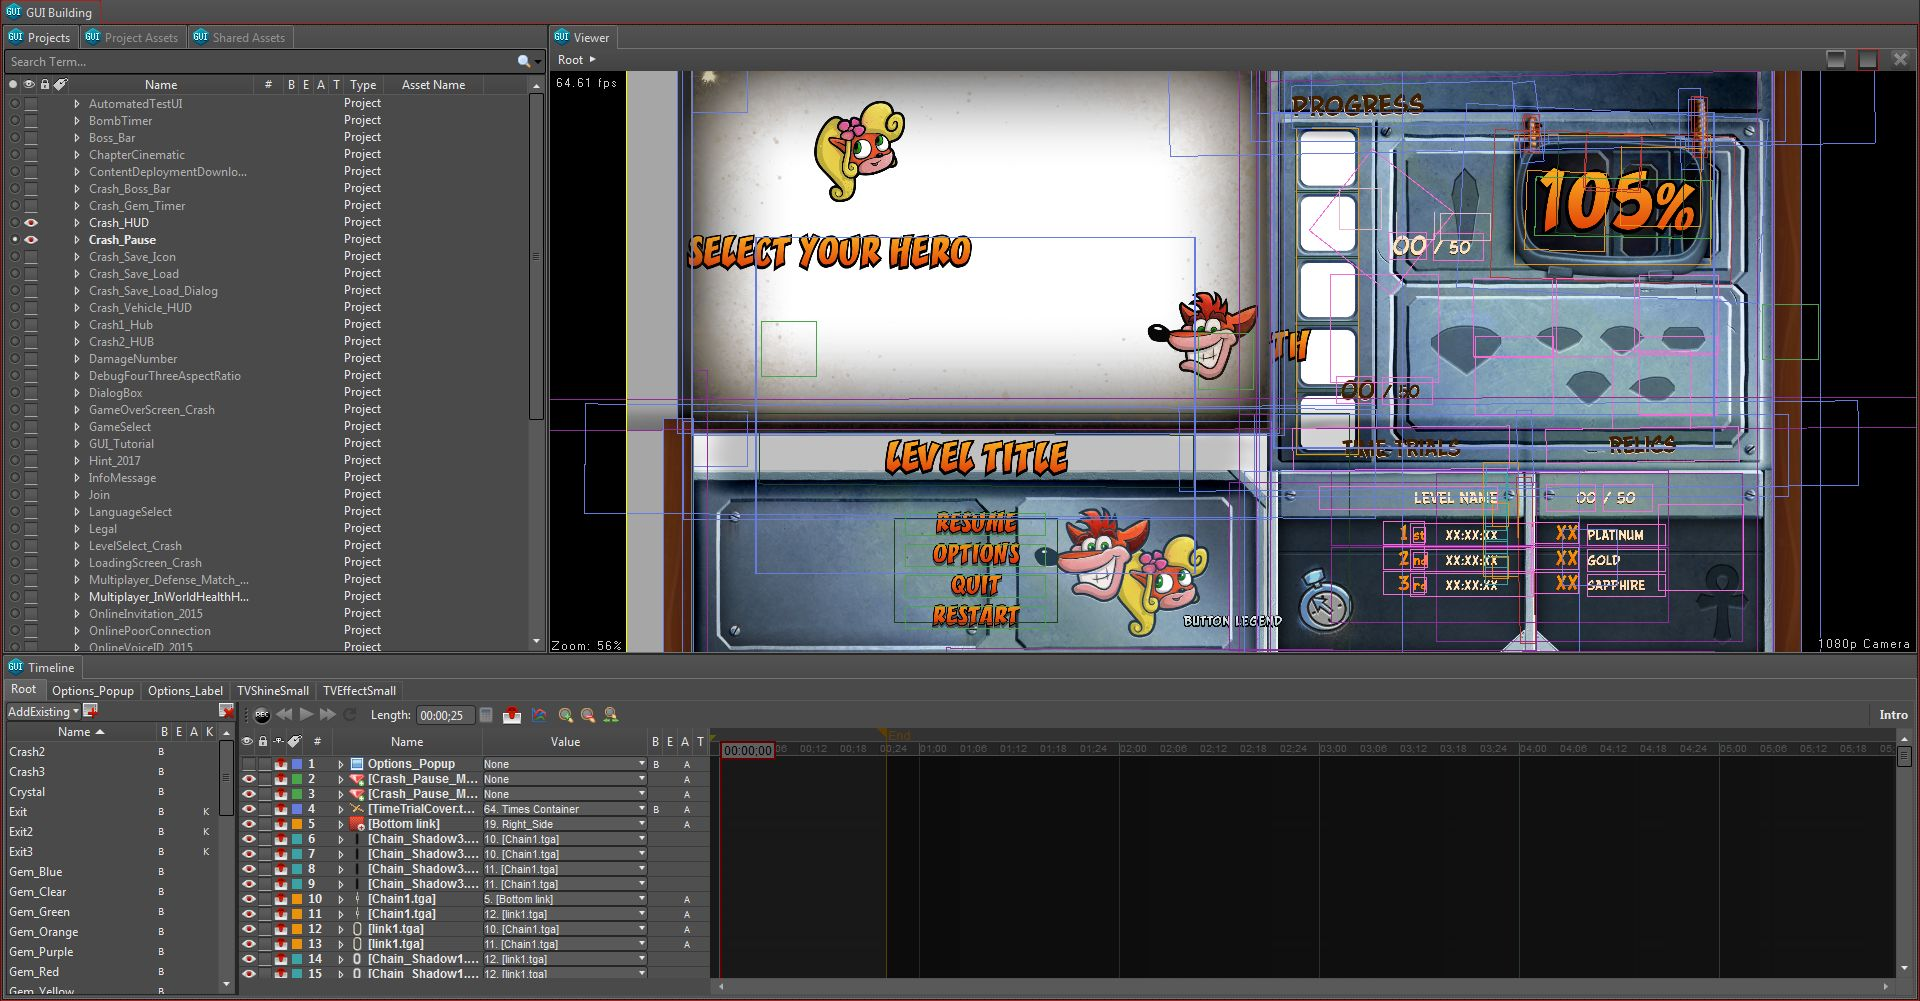Click the blue color swatch on layer 4
The width and height of the screenshot is (1920, 1001).
click(x=297, y=809)
